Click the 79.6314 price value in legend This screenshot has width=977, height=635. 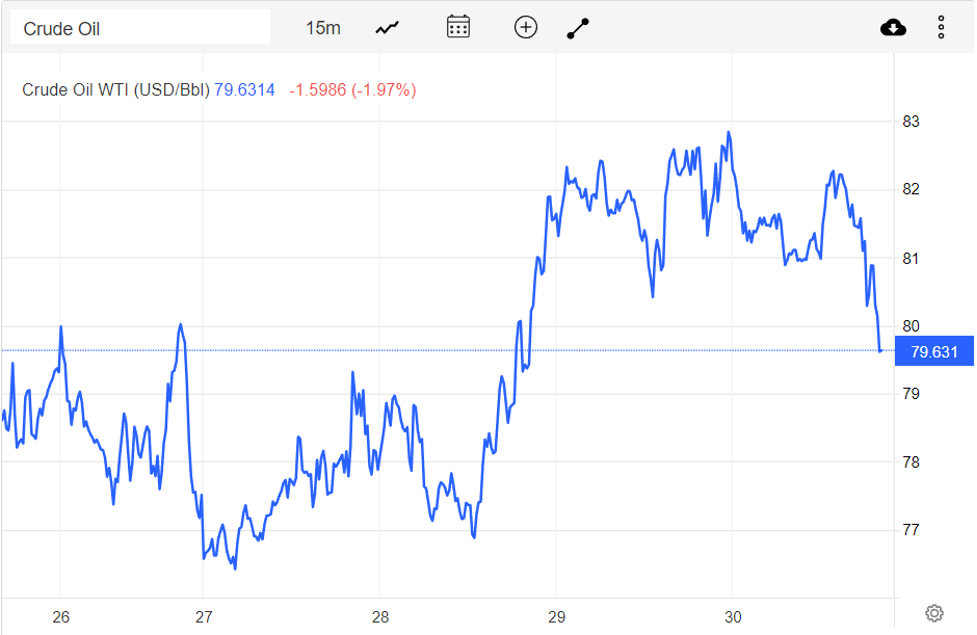click(x=244, y=90)
